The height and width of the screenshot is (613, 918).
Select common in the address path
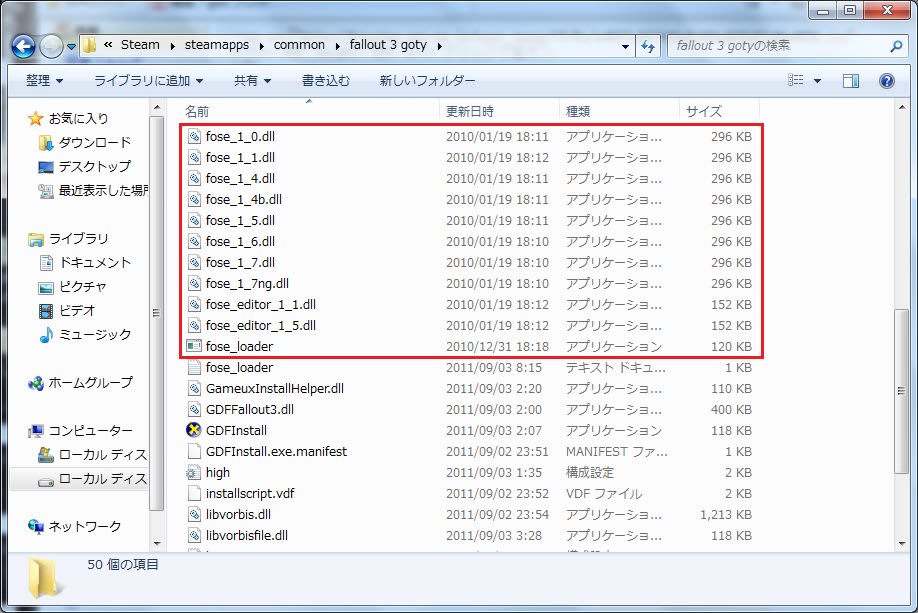(x=299, y=45)
